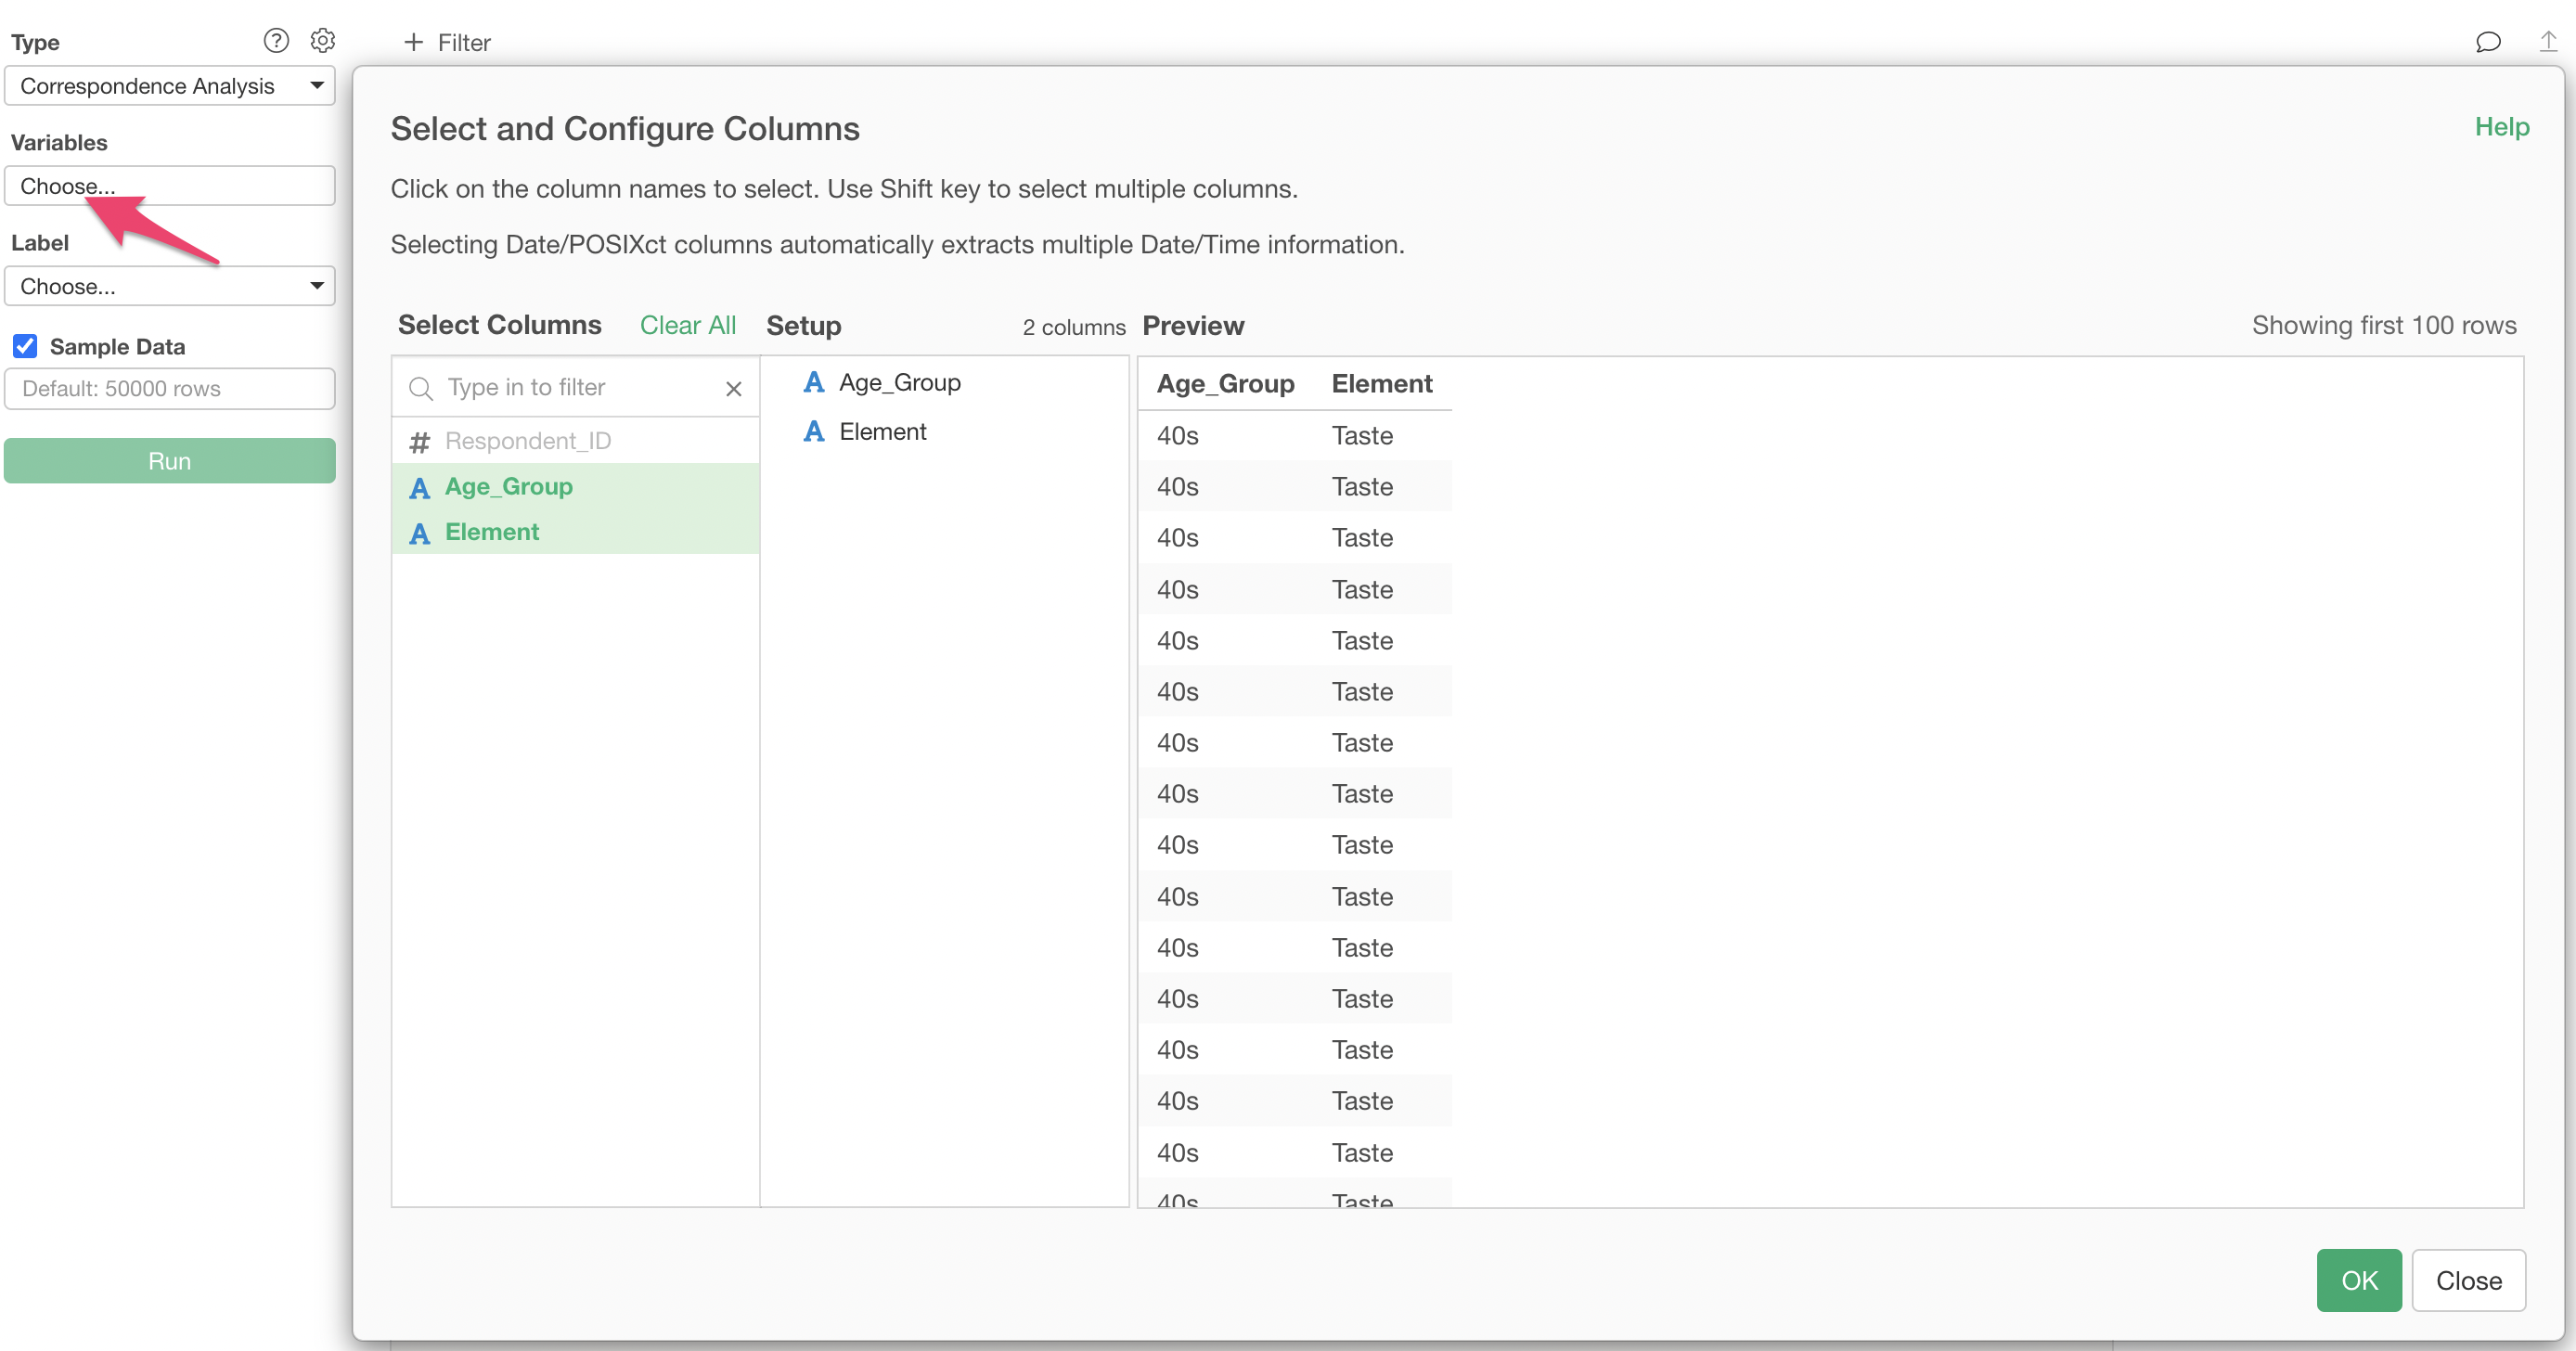
Task: Deselect Element in Select Columns list
Action: tap(491, 532)
